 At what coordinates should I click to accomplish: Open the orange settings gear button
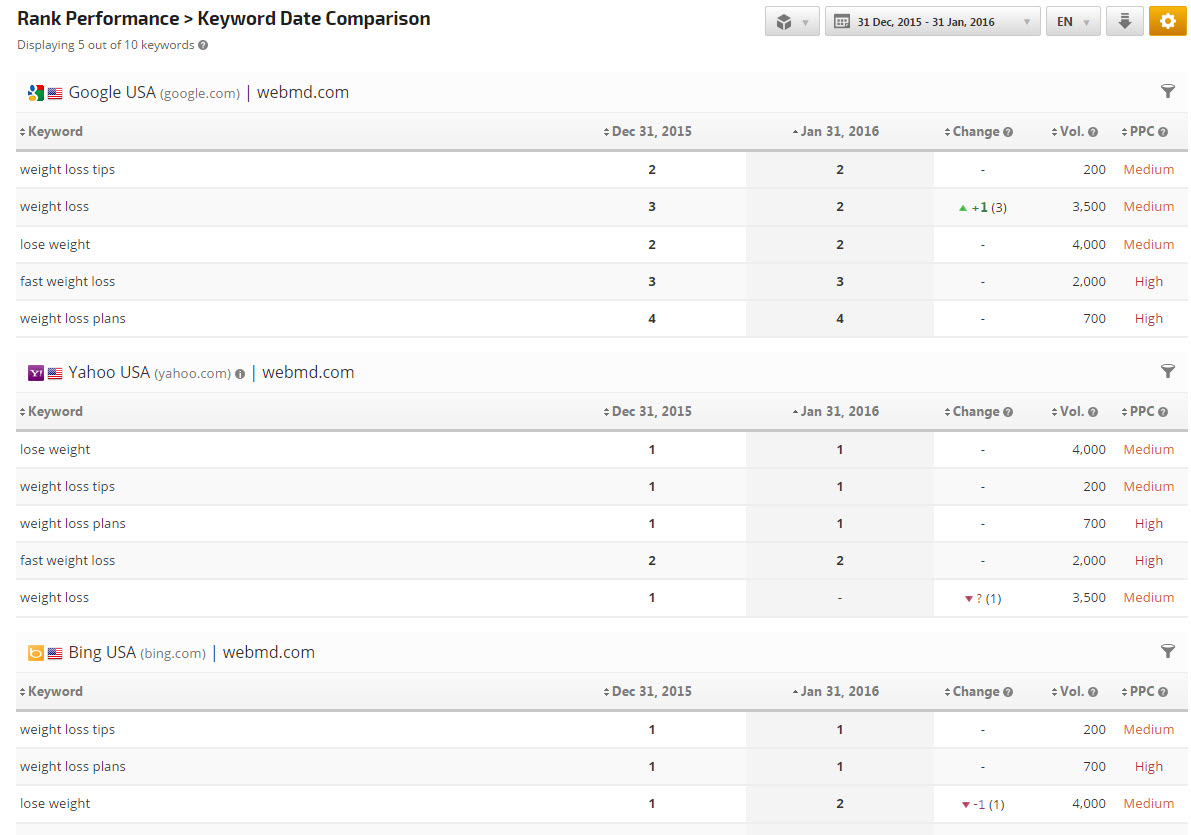point(1167,21)
